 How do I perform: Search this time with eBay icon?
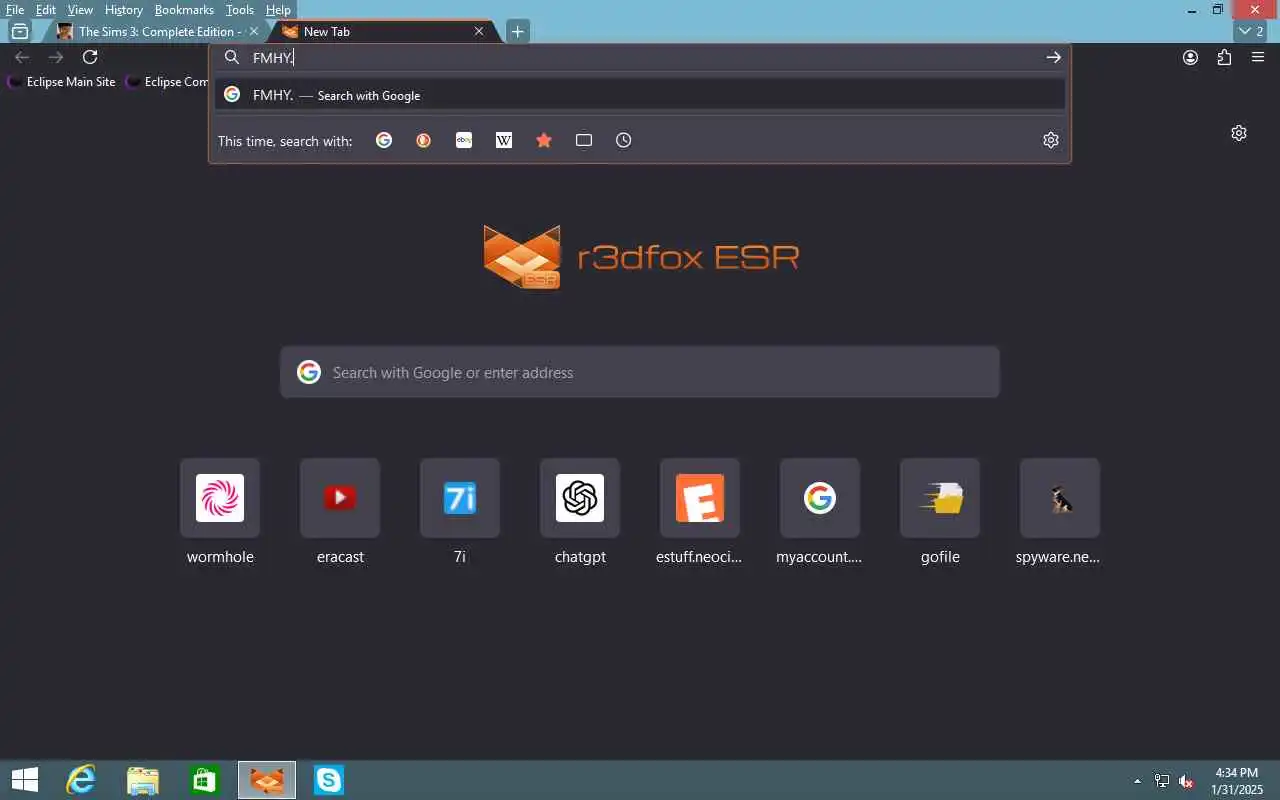click(x=464, y=140)
